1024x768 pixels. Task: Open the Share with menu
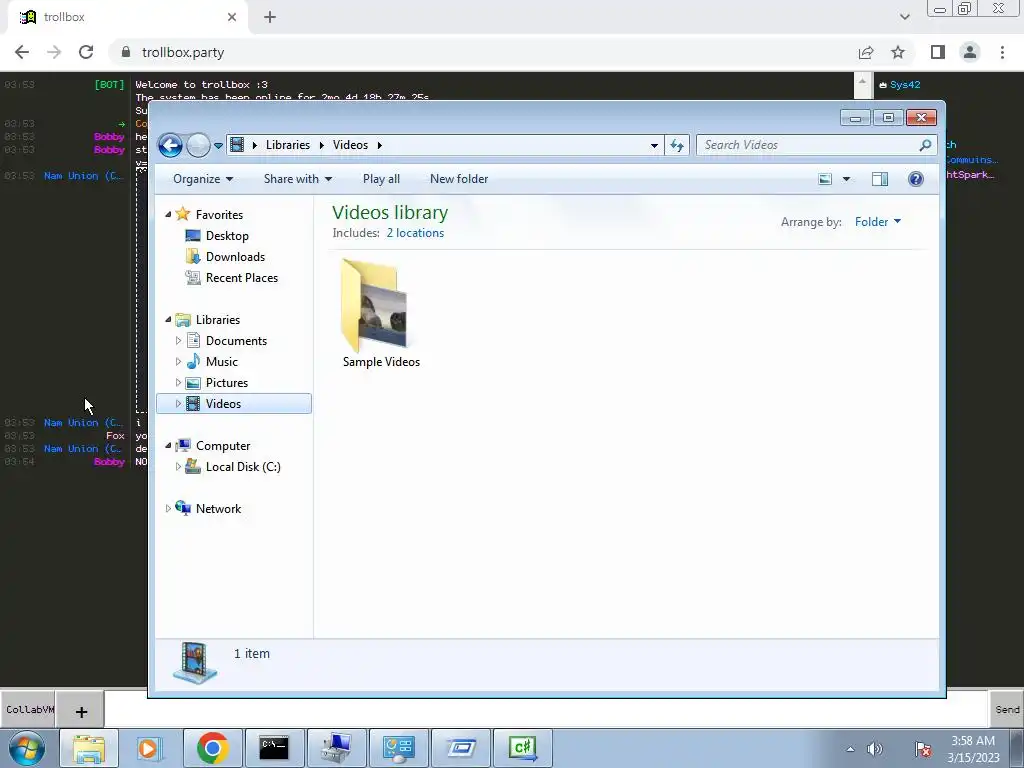click(298, 179)
